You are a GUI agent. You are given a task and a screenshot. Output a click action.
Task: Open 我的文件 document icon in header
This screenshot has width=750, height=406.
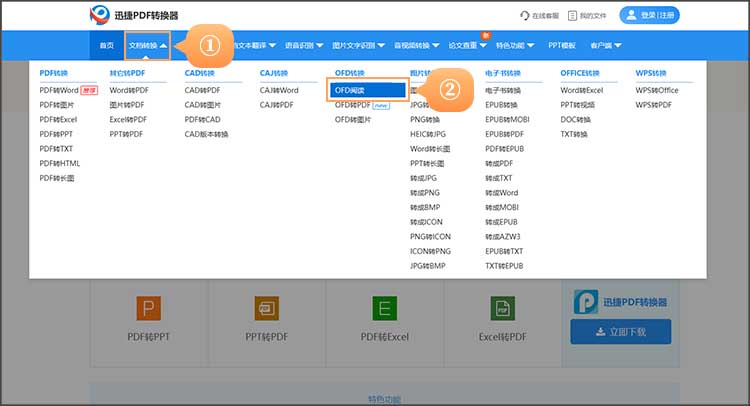point(572,16)
